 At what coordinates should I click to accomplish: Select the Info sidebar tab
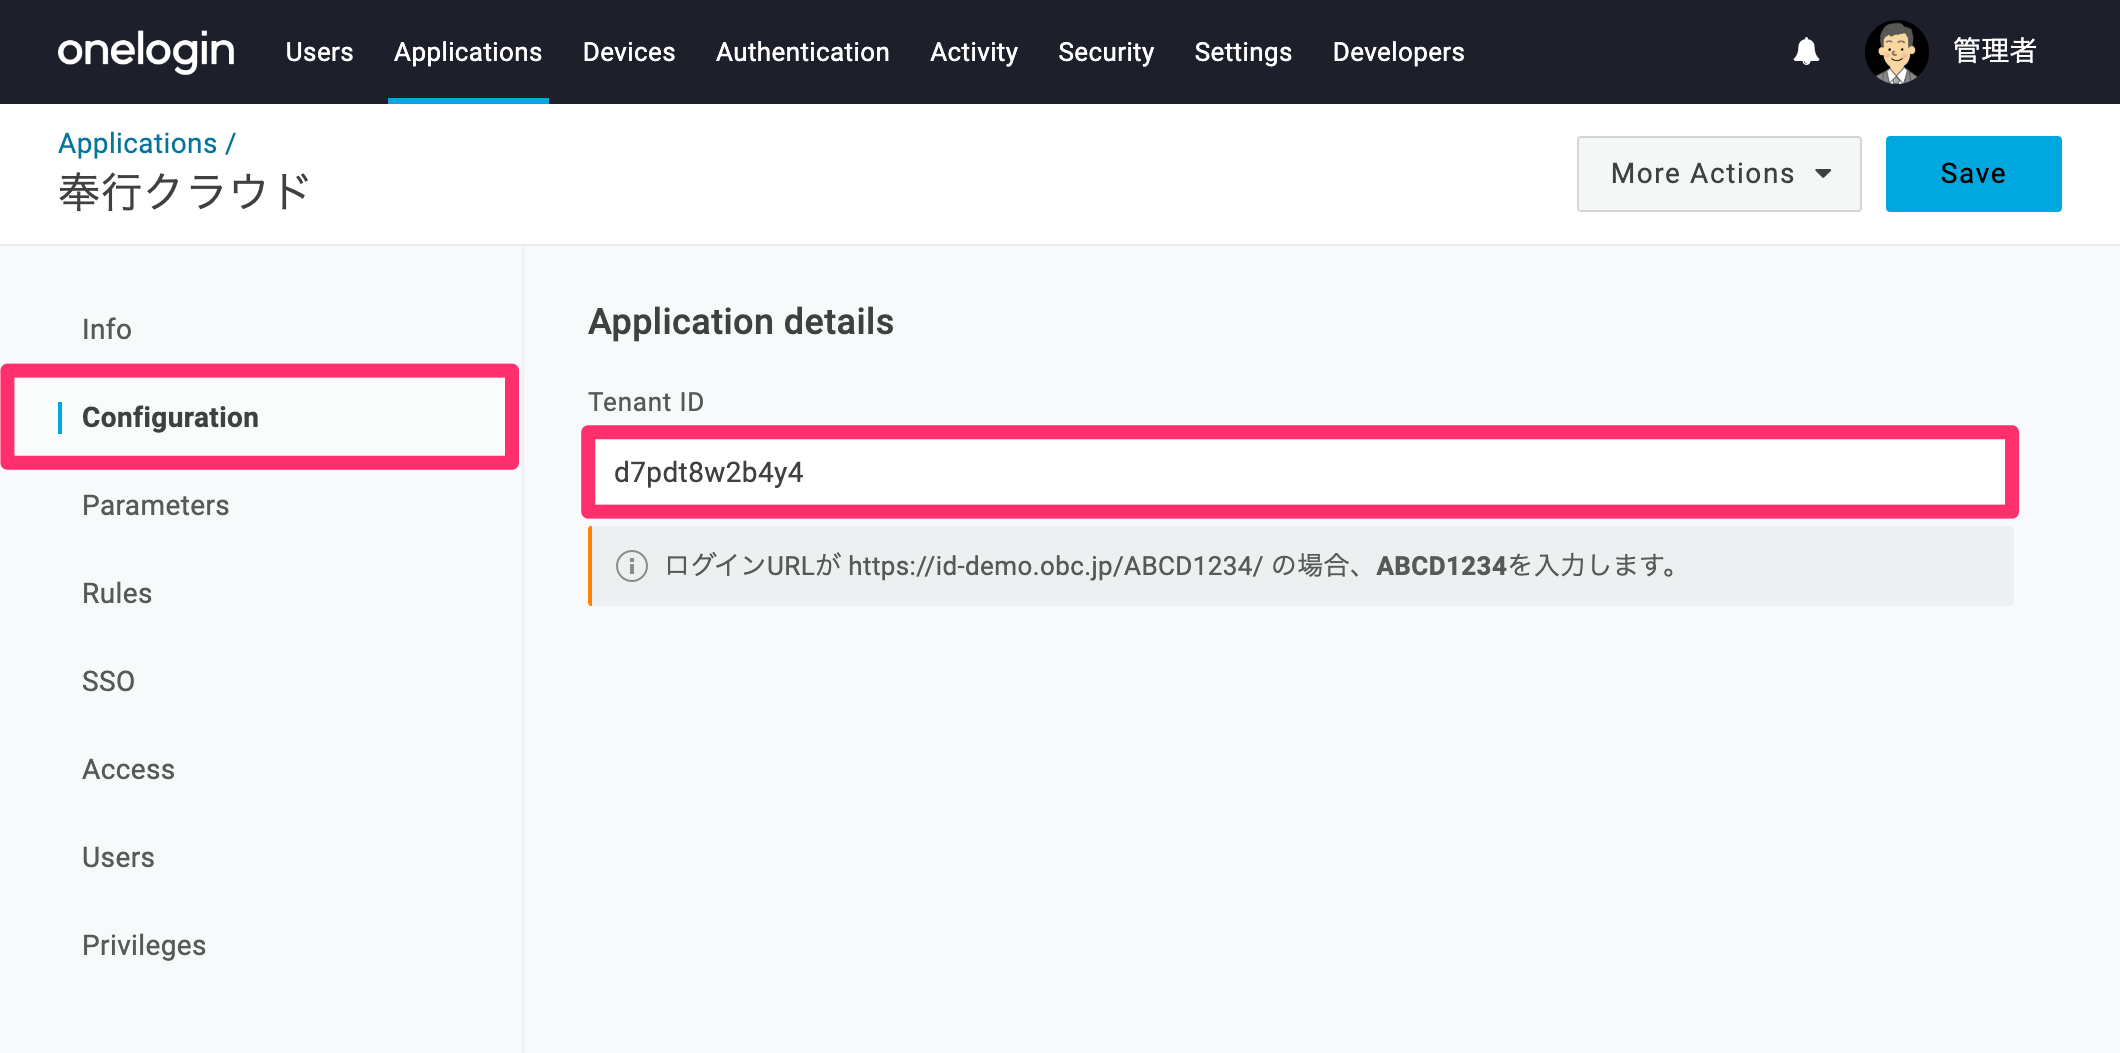click(107, 329)
